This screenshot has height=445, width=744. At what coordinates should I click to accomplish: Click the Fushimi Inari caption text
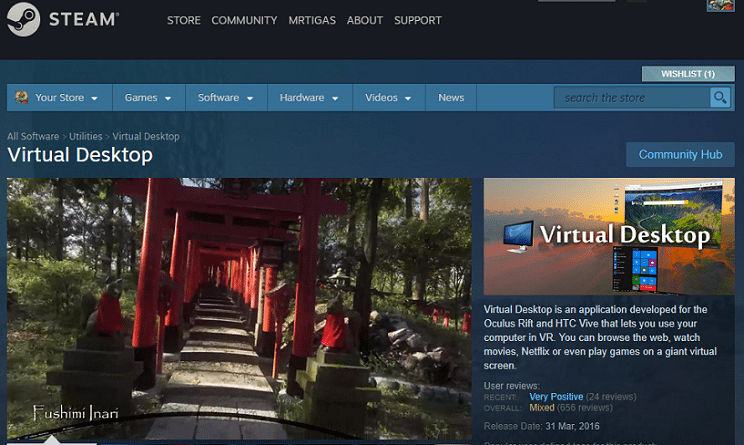coord(76,413)
